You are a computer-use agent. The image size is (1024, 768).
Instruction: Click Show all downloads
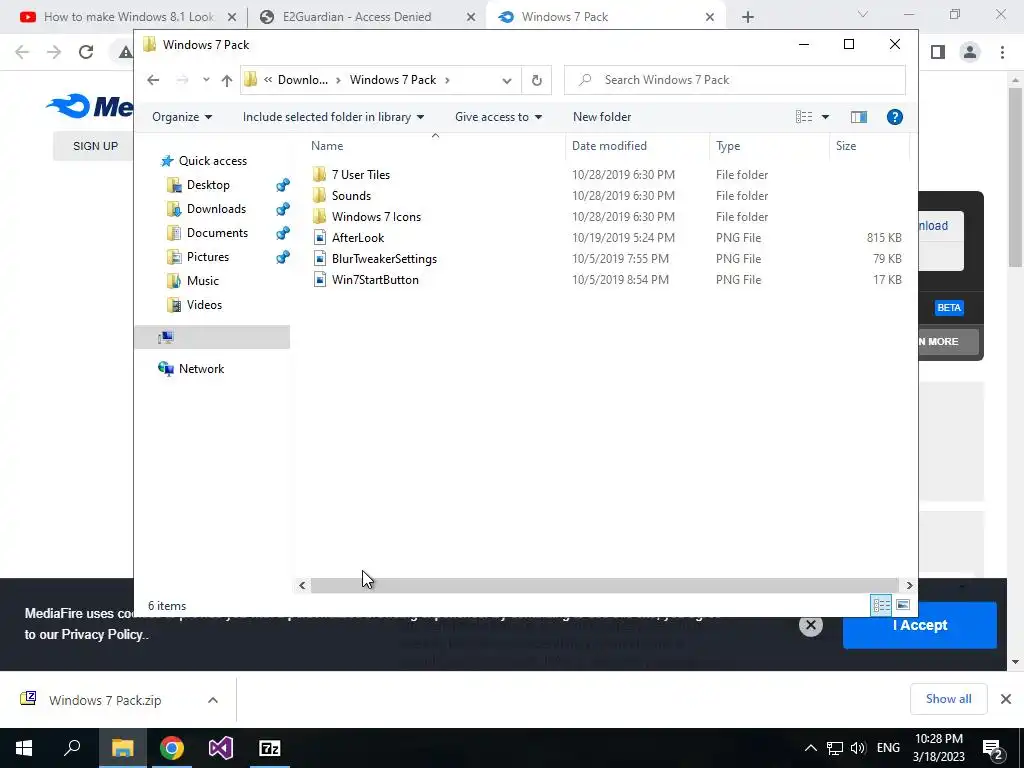point(948,699)
